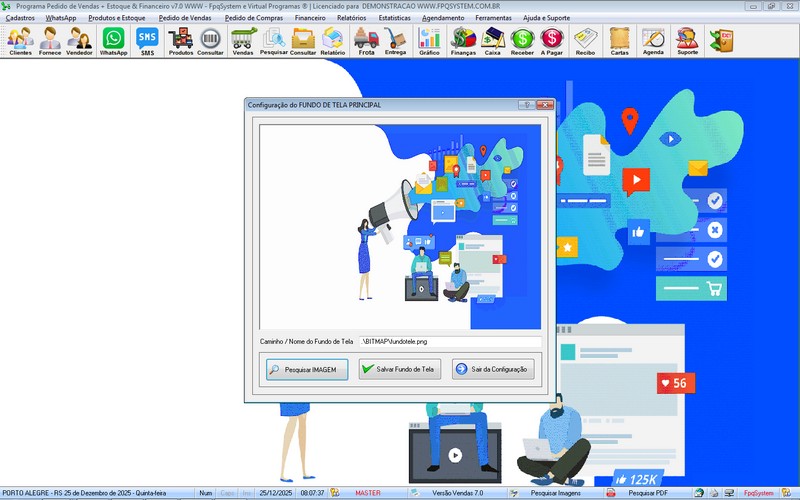
Task: Click the Versão Vendas 7.0 status text
Action: (x=457, y=493)
